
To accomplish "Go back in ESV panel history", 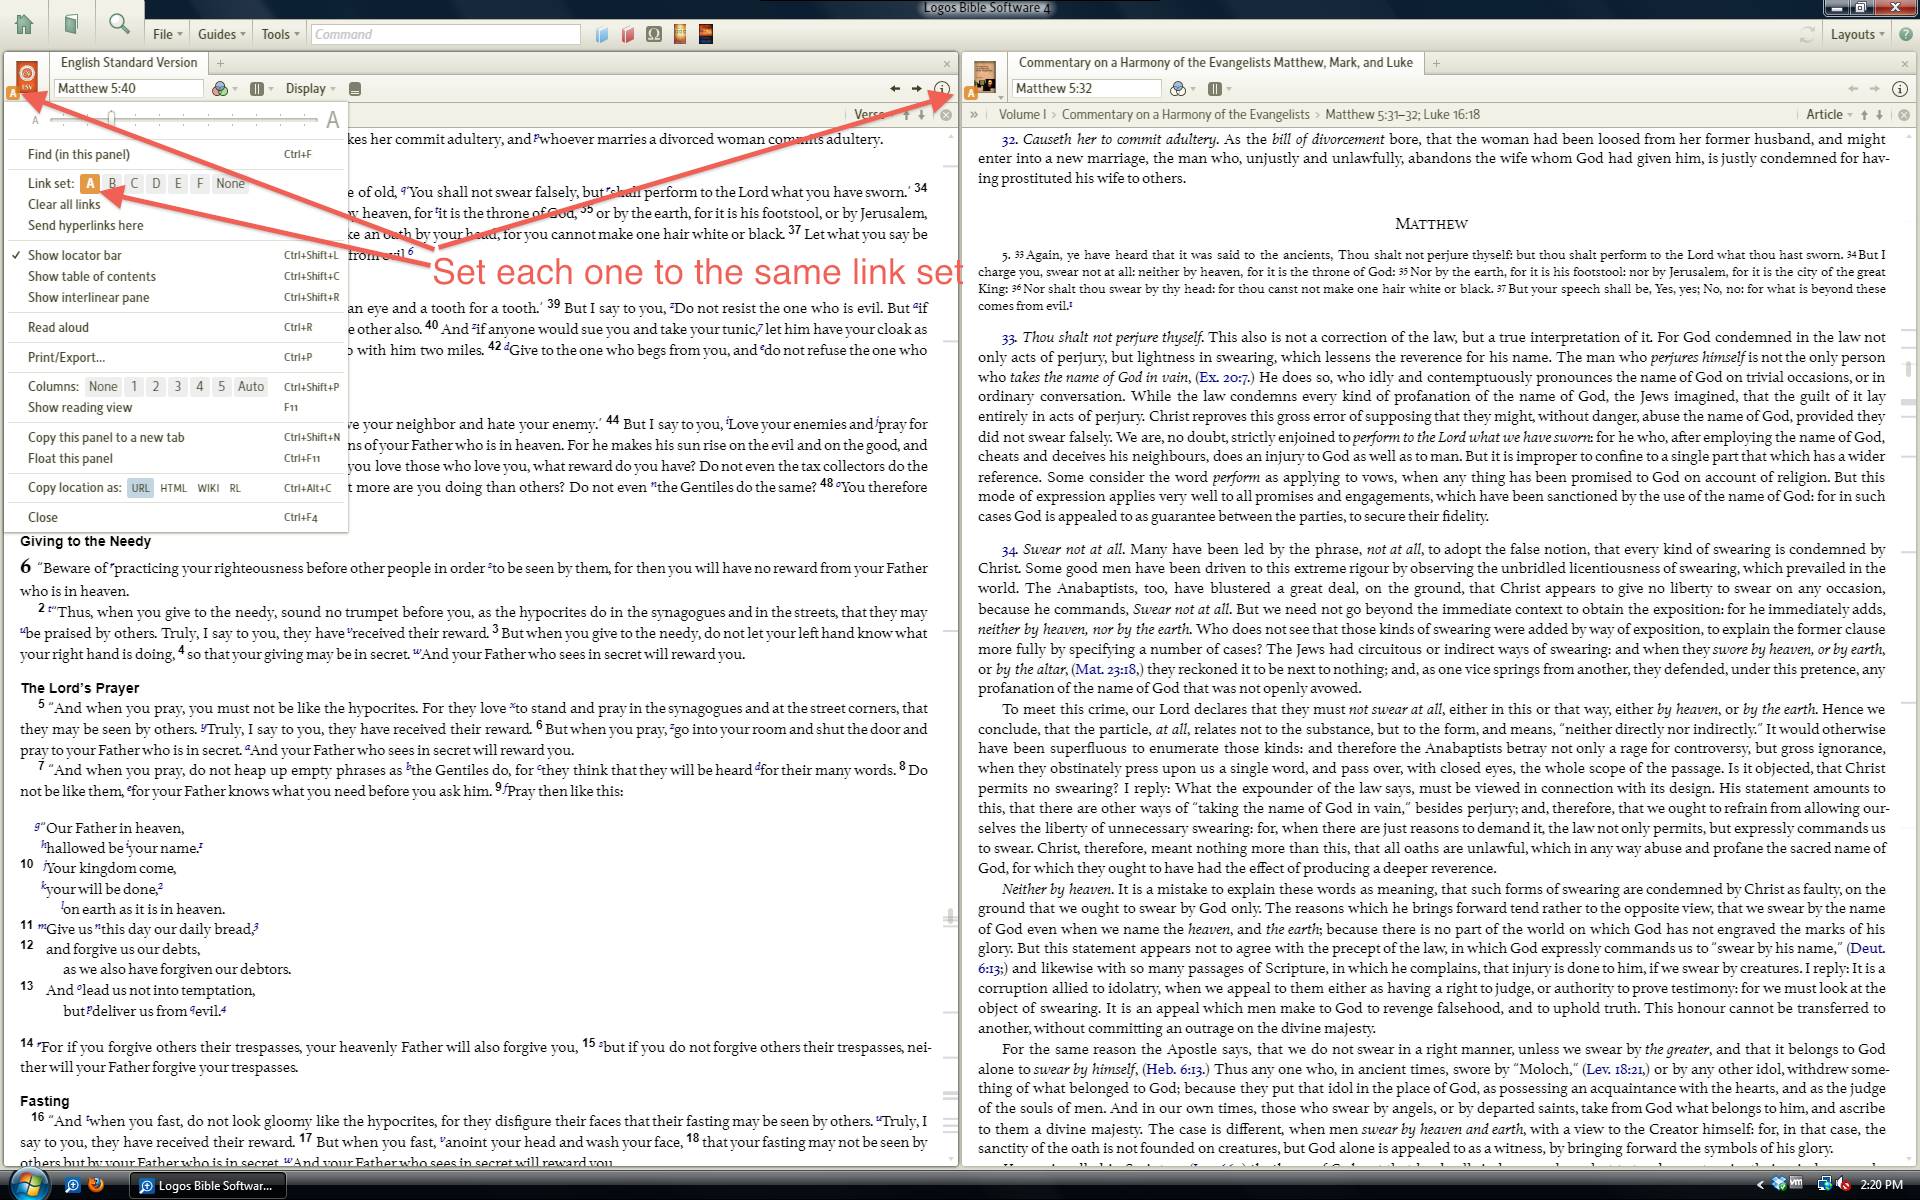I will coord(895,89).
